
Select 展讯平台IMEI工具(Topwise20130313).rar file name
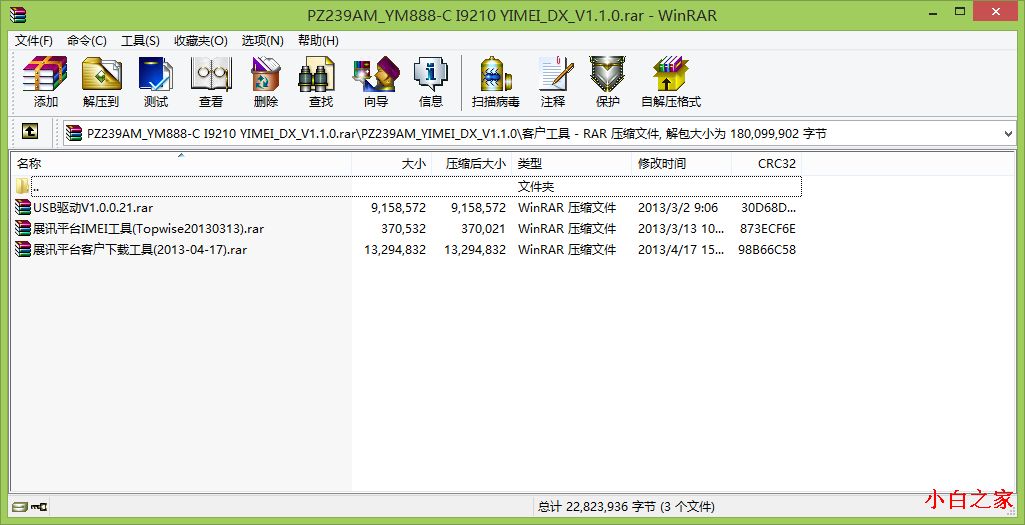pos(148,229)
